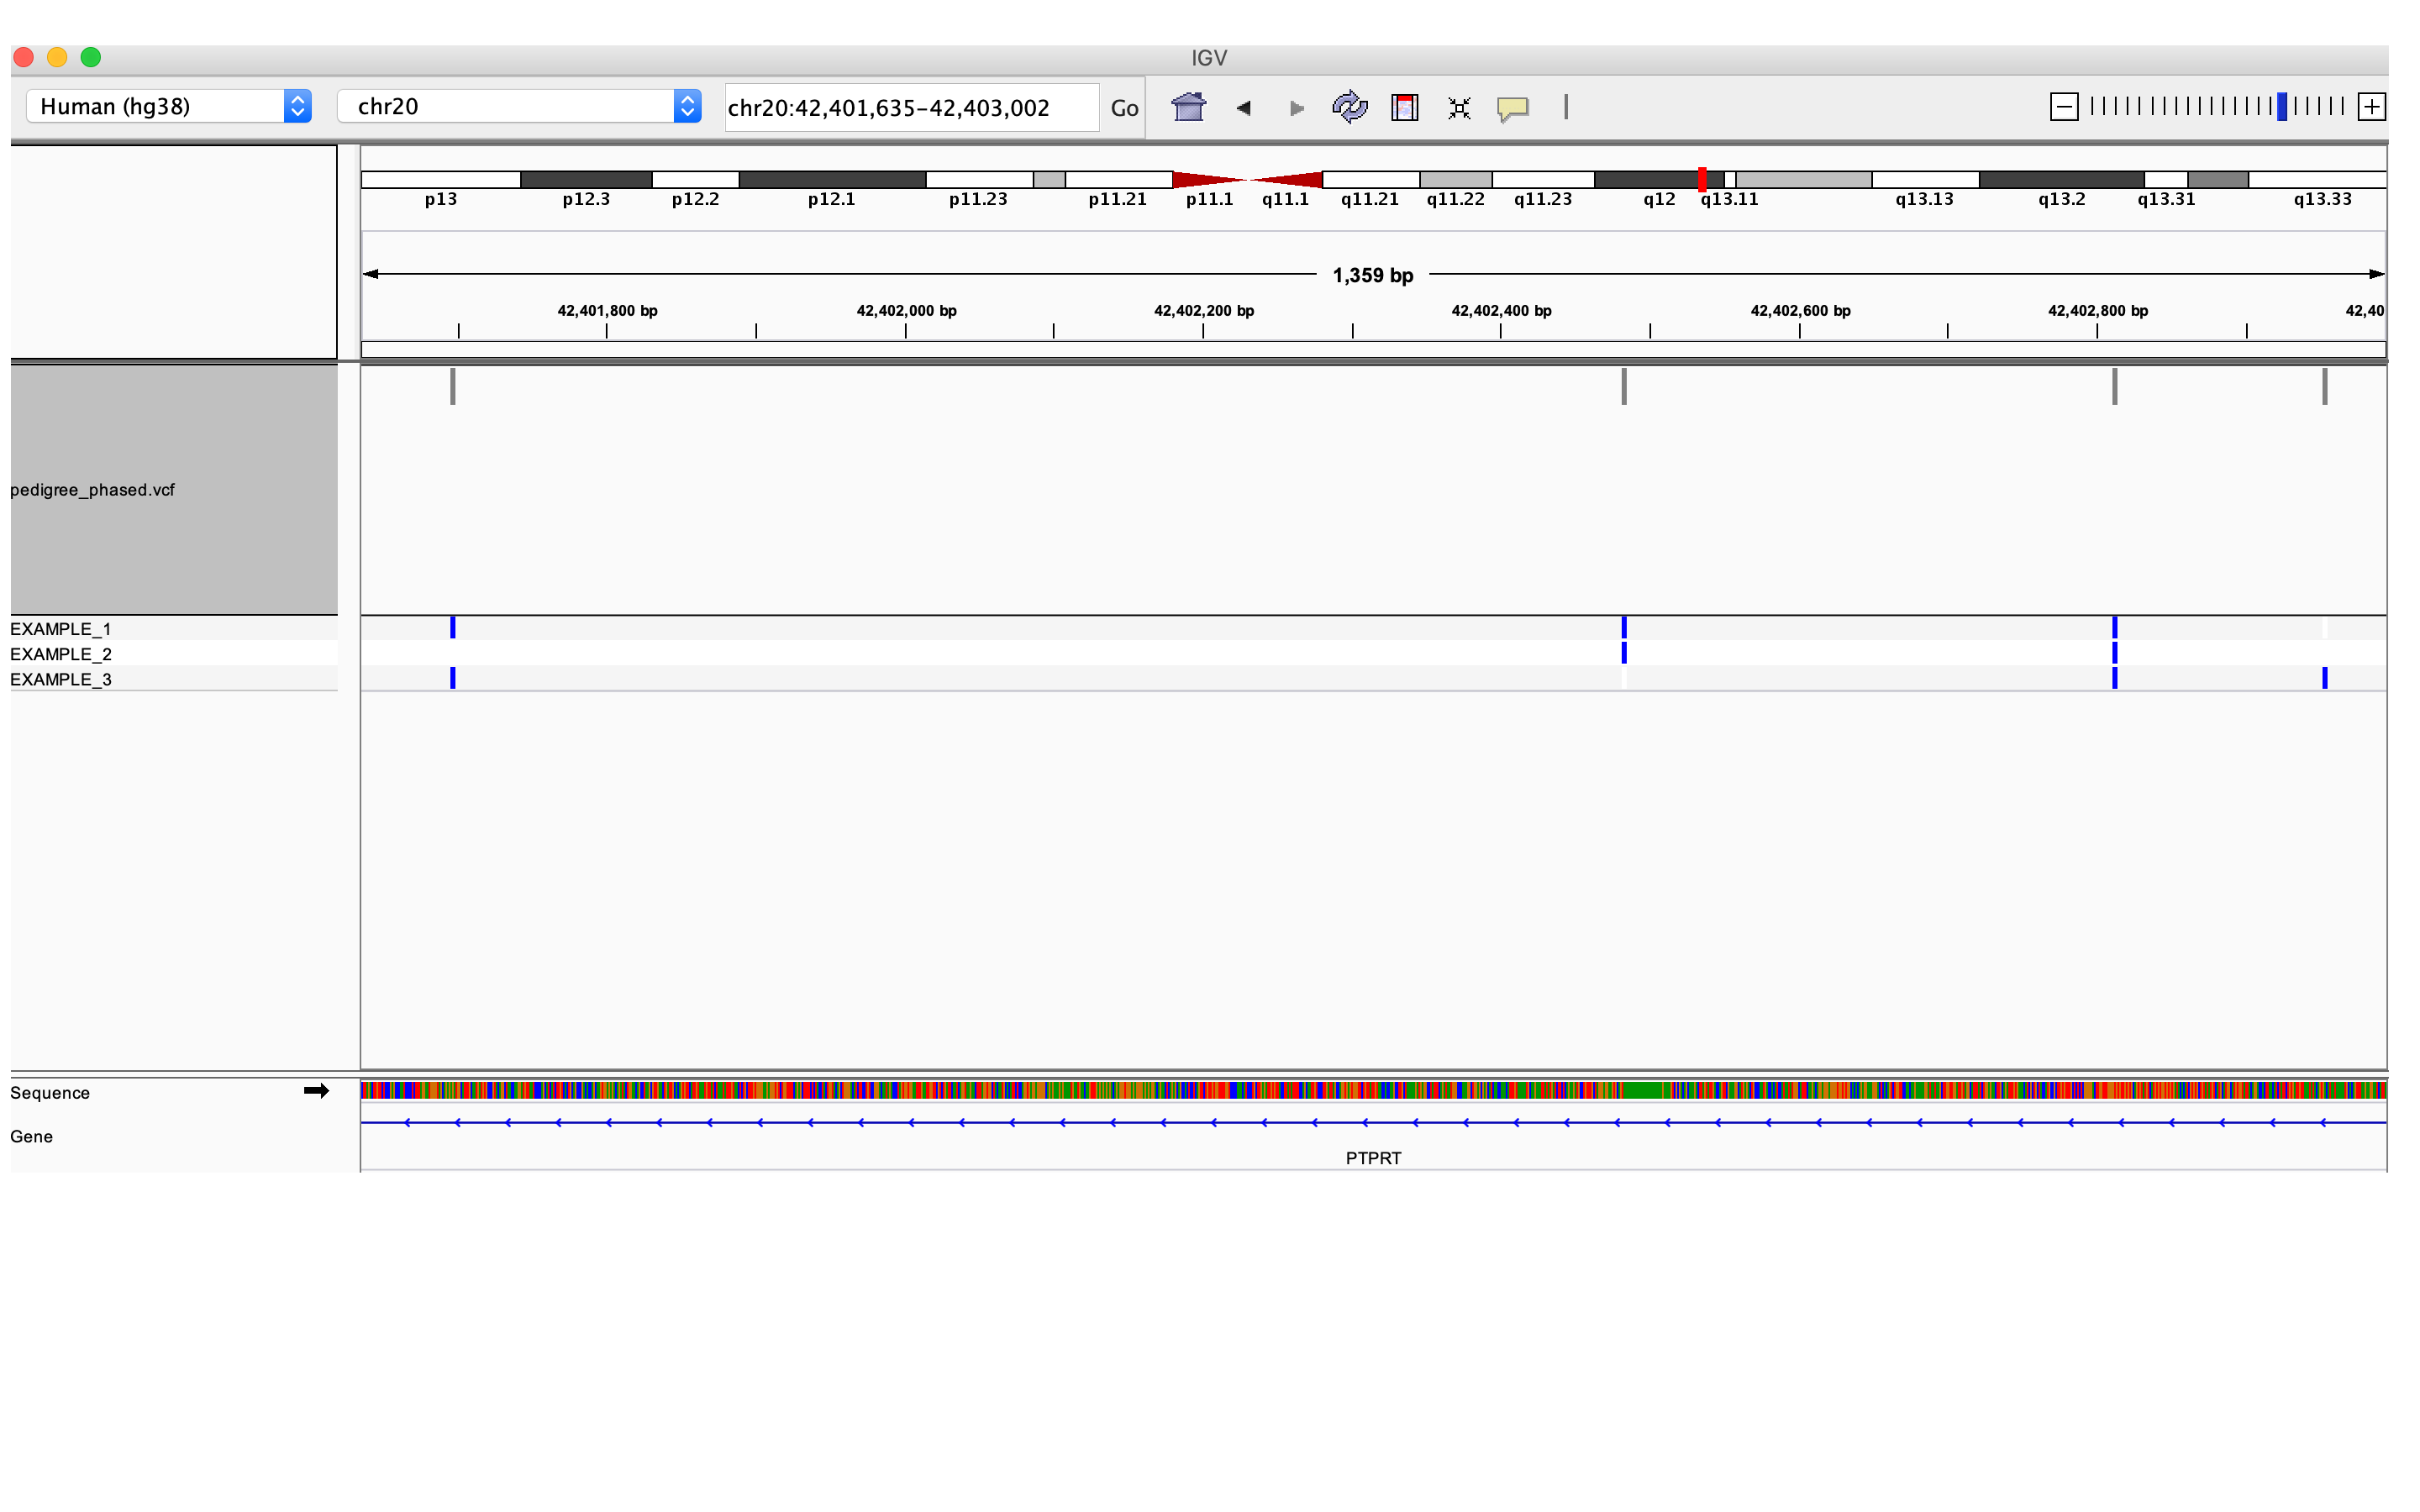Click the region of interest icon
This screenshot has height=1512, width=2420.
(x=1404, y=107)
